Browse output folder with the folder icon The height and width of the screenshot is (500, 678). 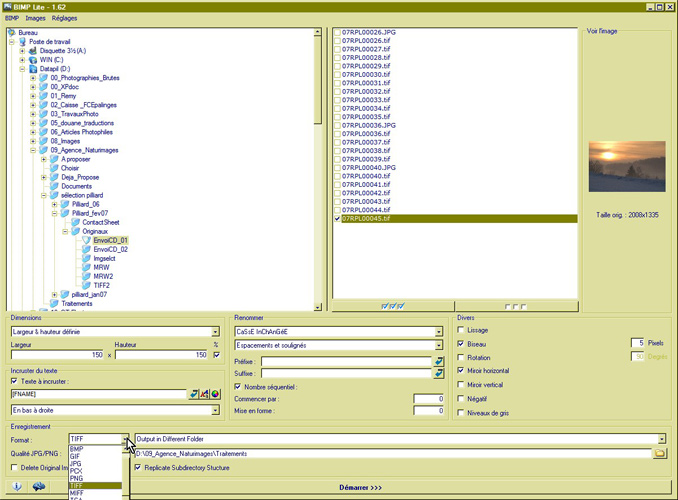[x=659, y=453]
